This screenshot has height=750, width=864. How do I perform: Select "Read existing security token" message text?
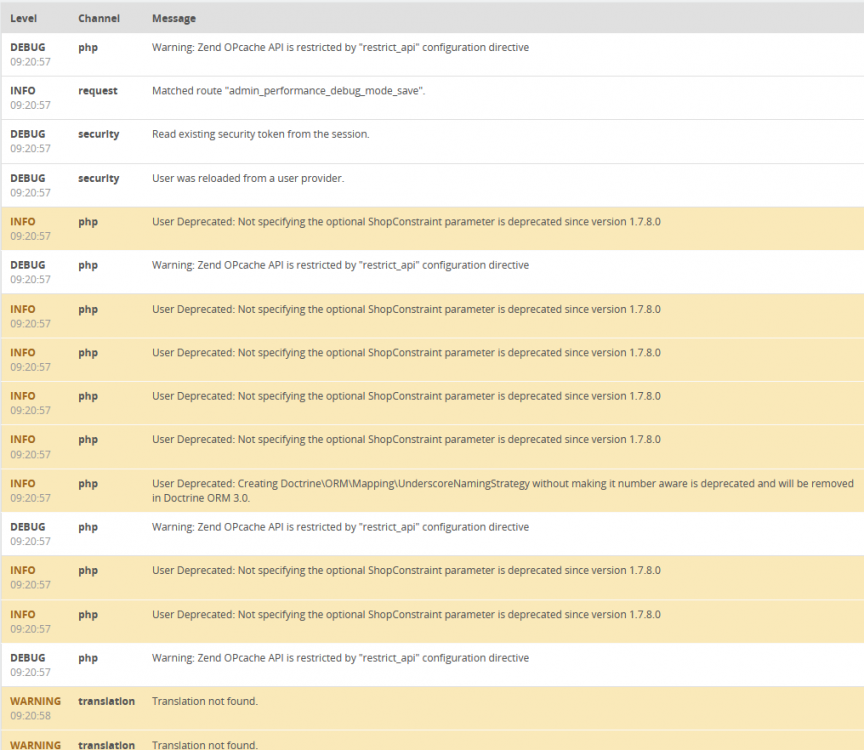260,134
